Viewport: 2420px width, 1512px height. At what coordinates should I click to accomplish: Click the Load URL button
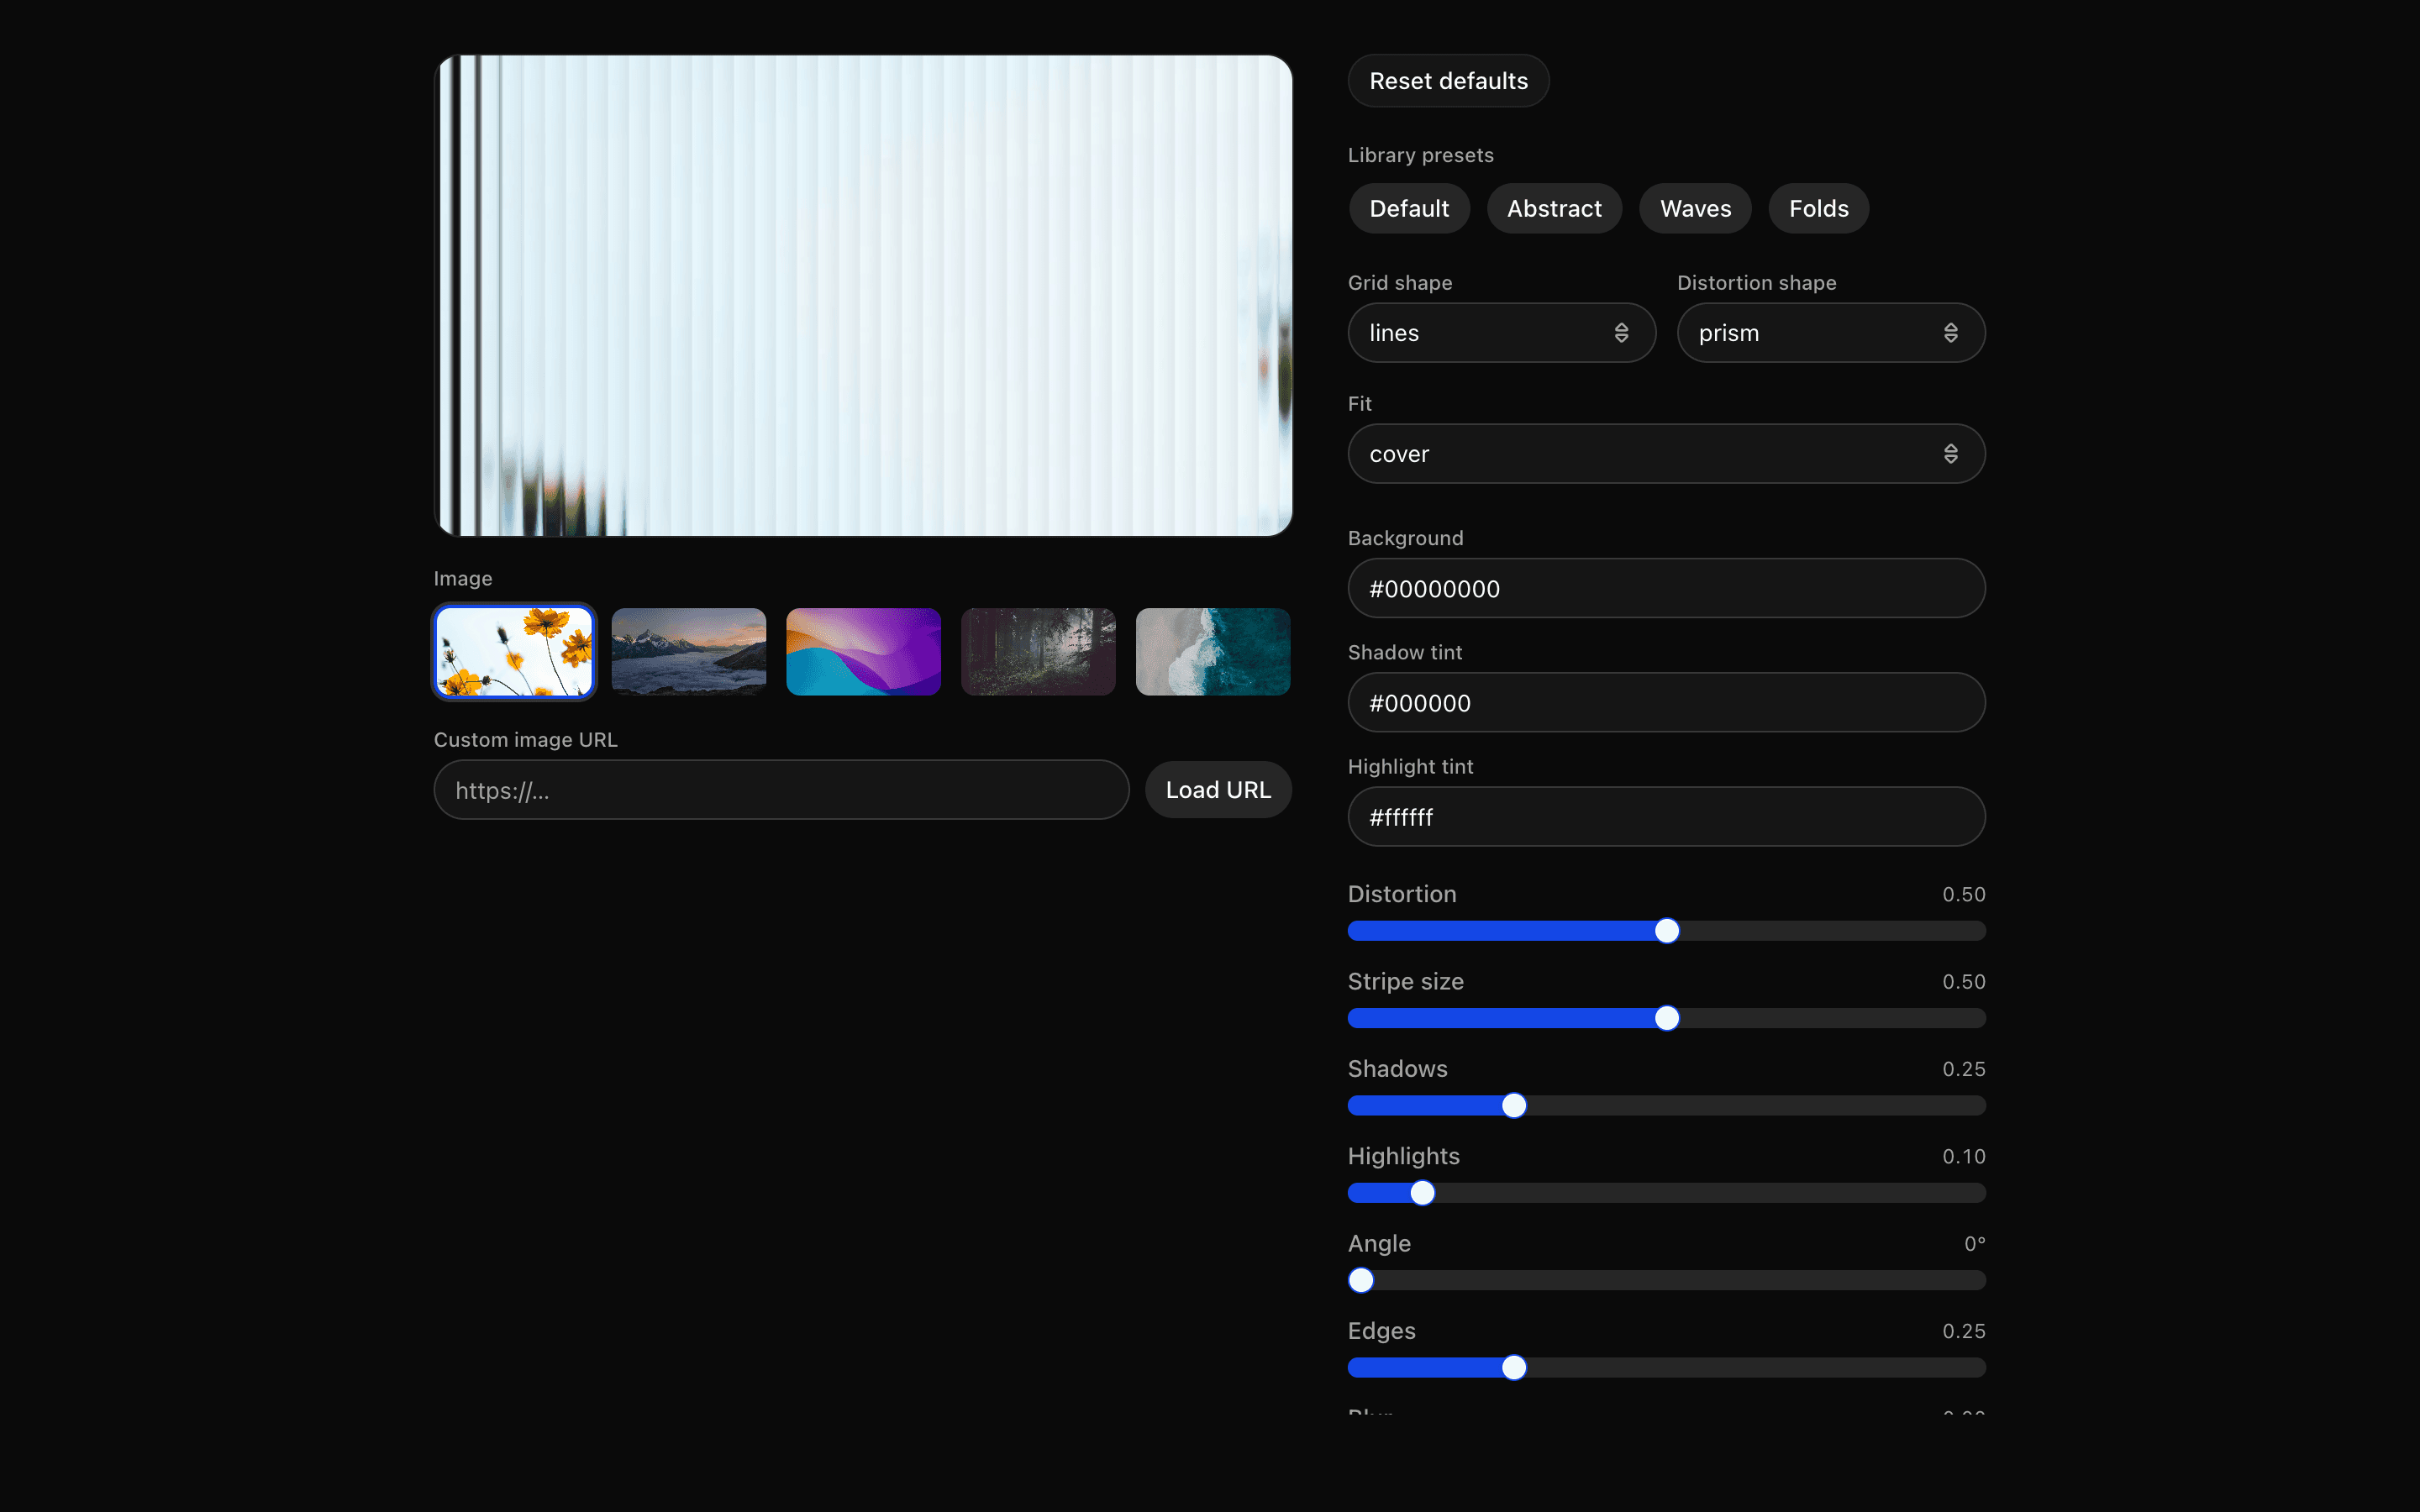(x=1217, y=789)
